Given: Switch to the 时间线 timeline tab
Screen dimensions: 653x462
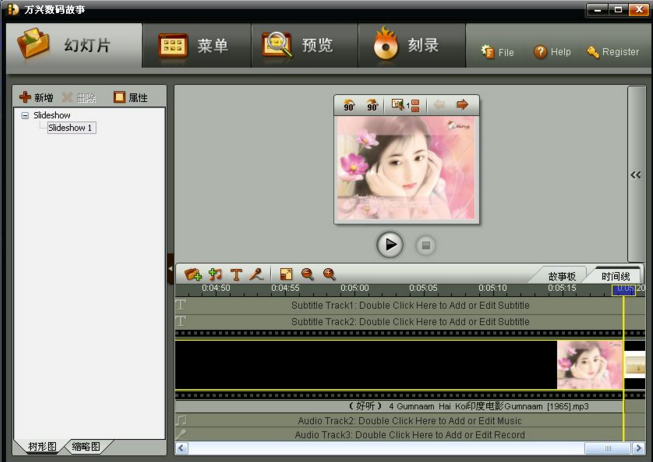Looking at the screenshot, I should [x=615, y=276].
